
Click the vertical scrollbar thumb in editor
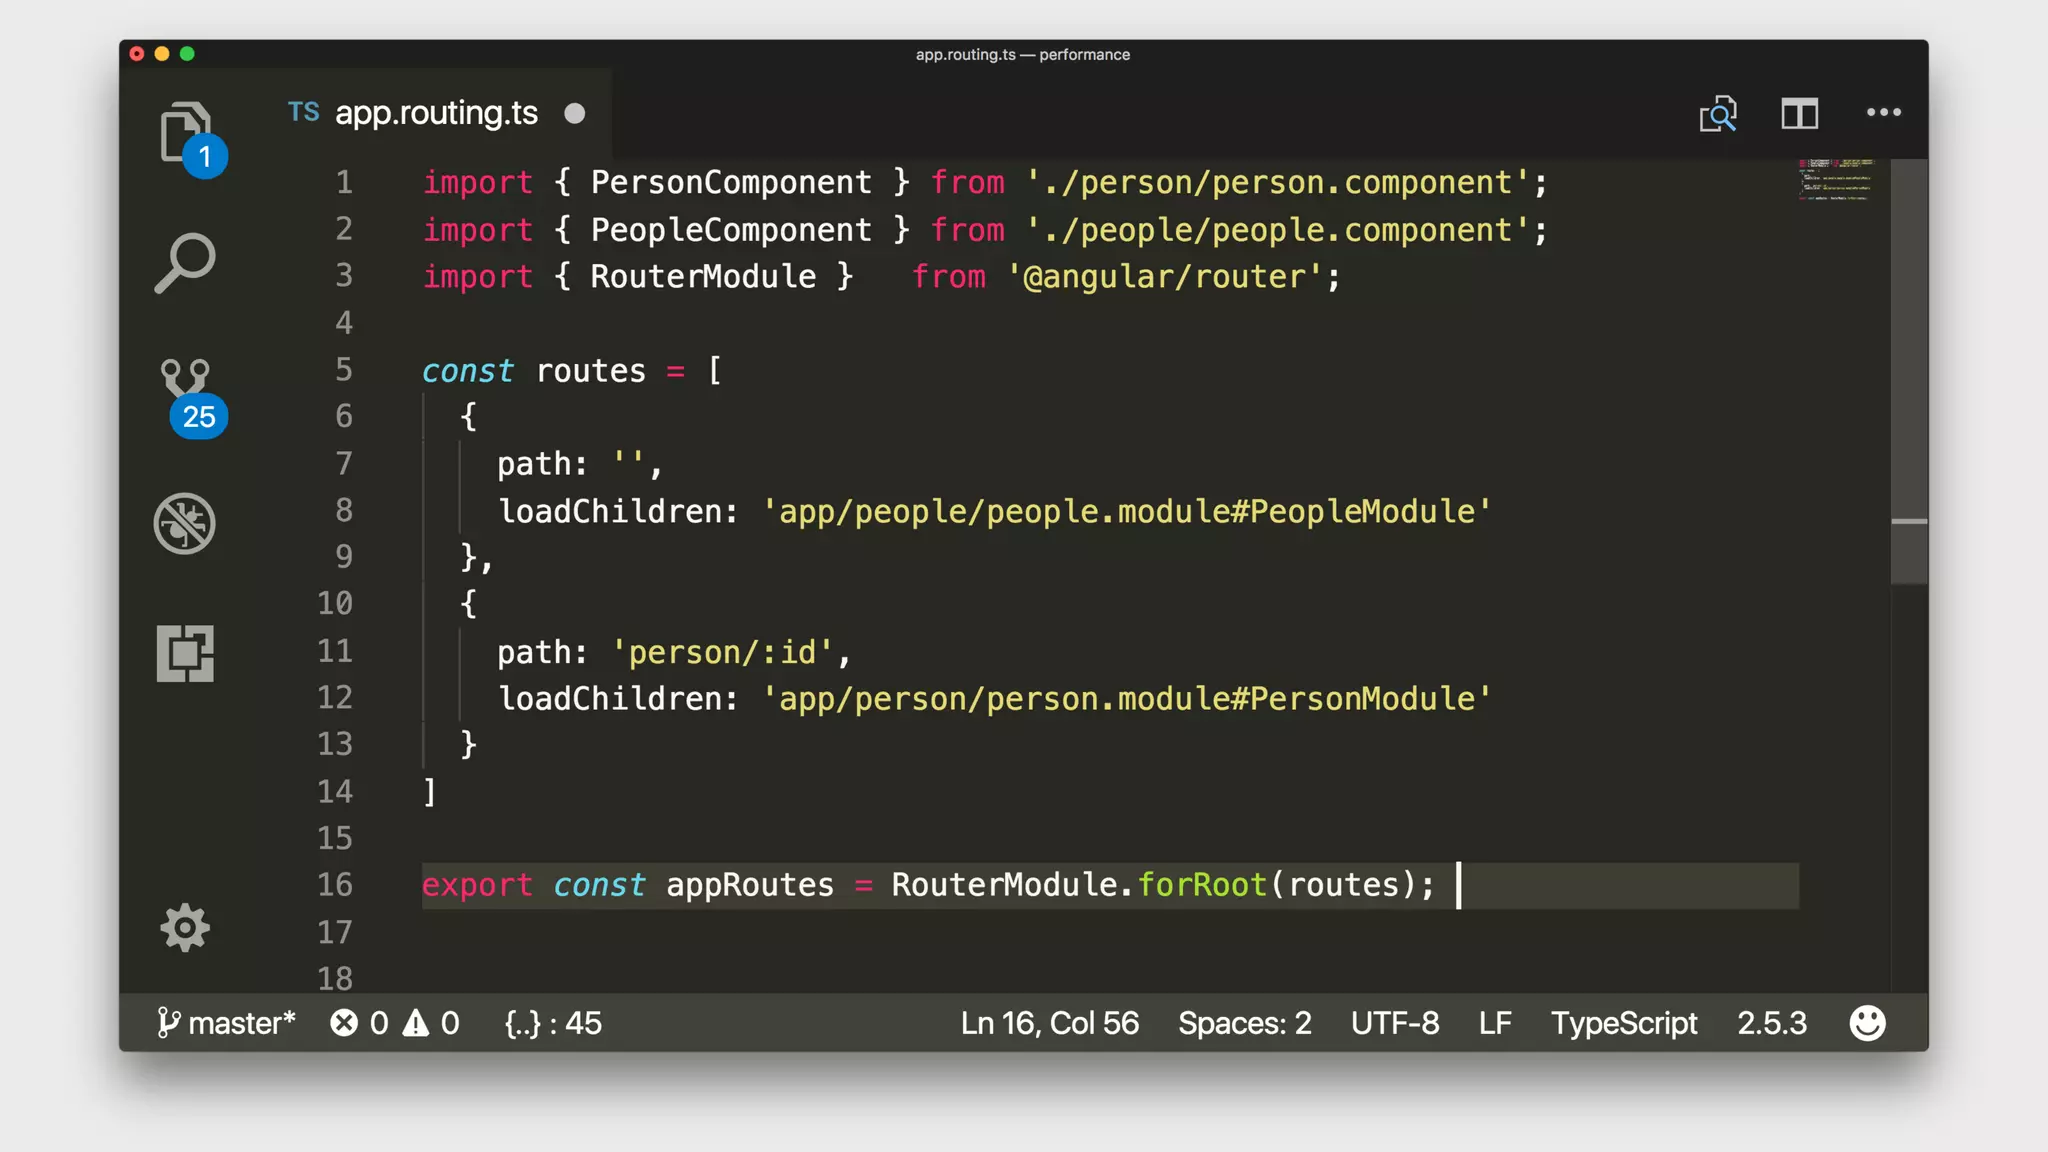click(1909, 370)
